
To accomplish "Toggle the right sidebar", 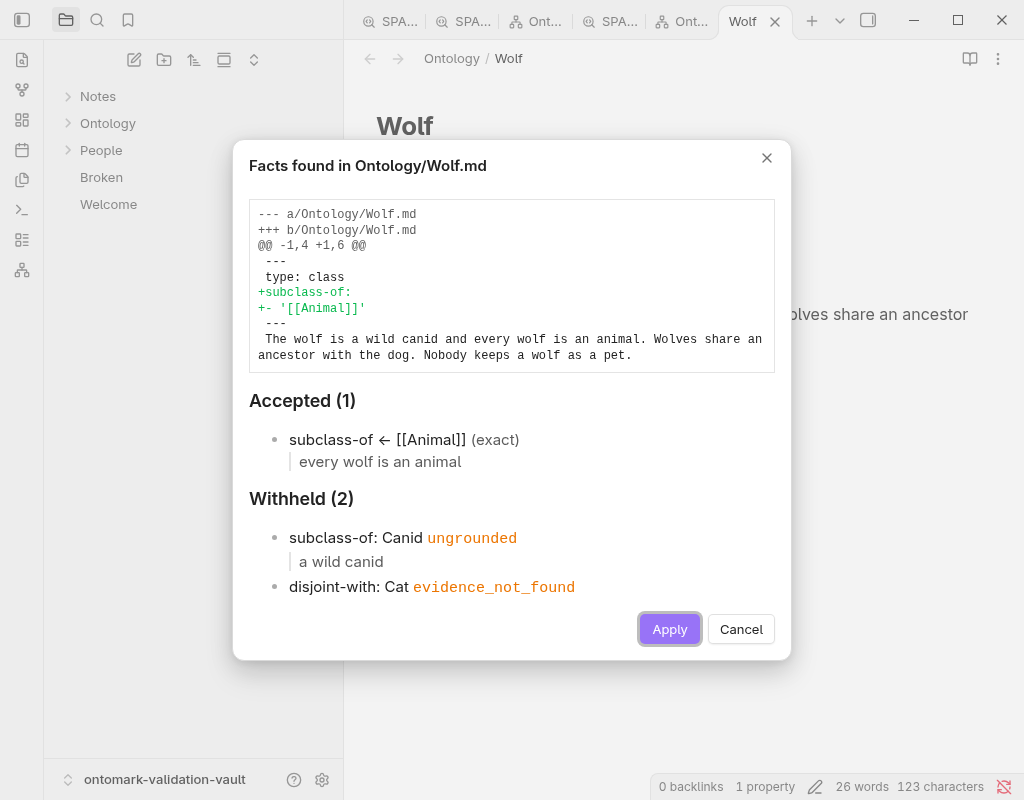I will tap(868, 20).
